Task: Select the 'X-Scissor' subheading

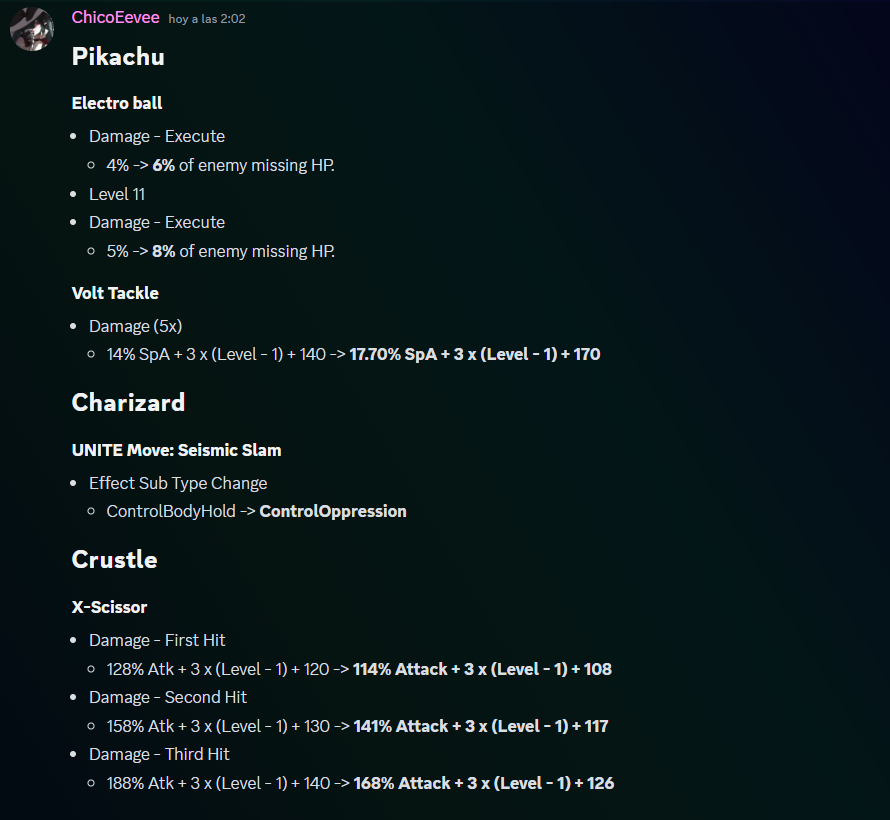Action: (x=110, y=607)
